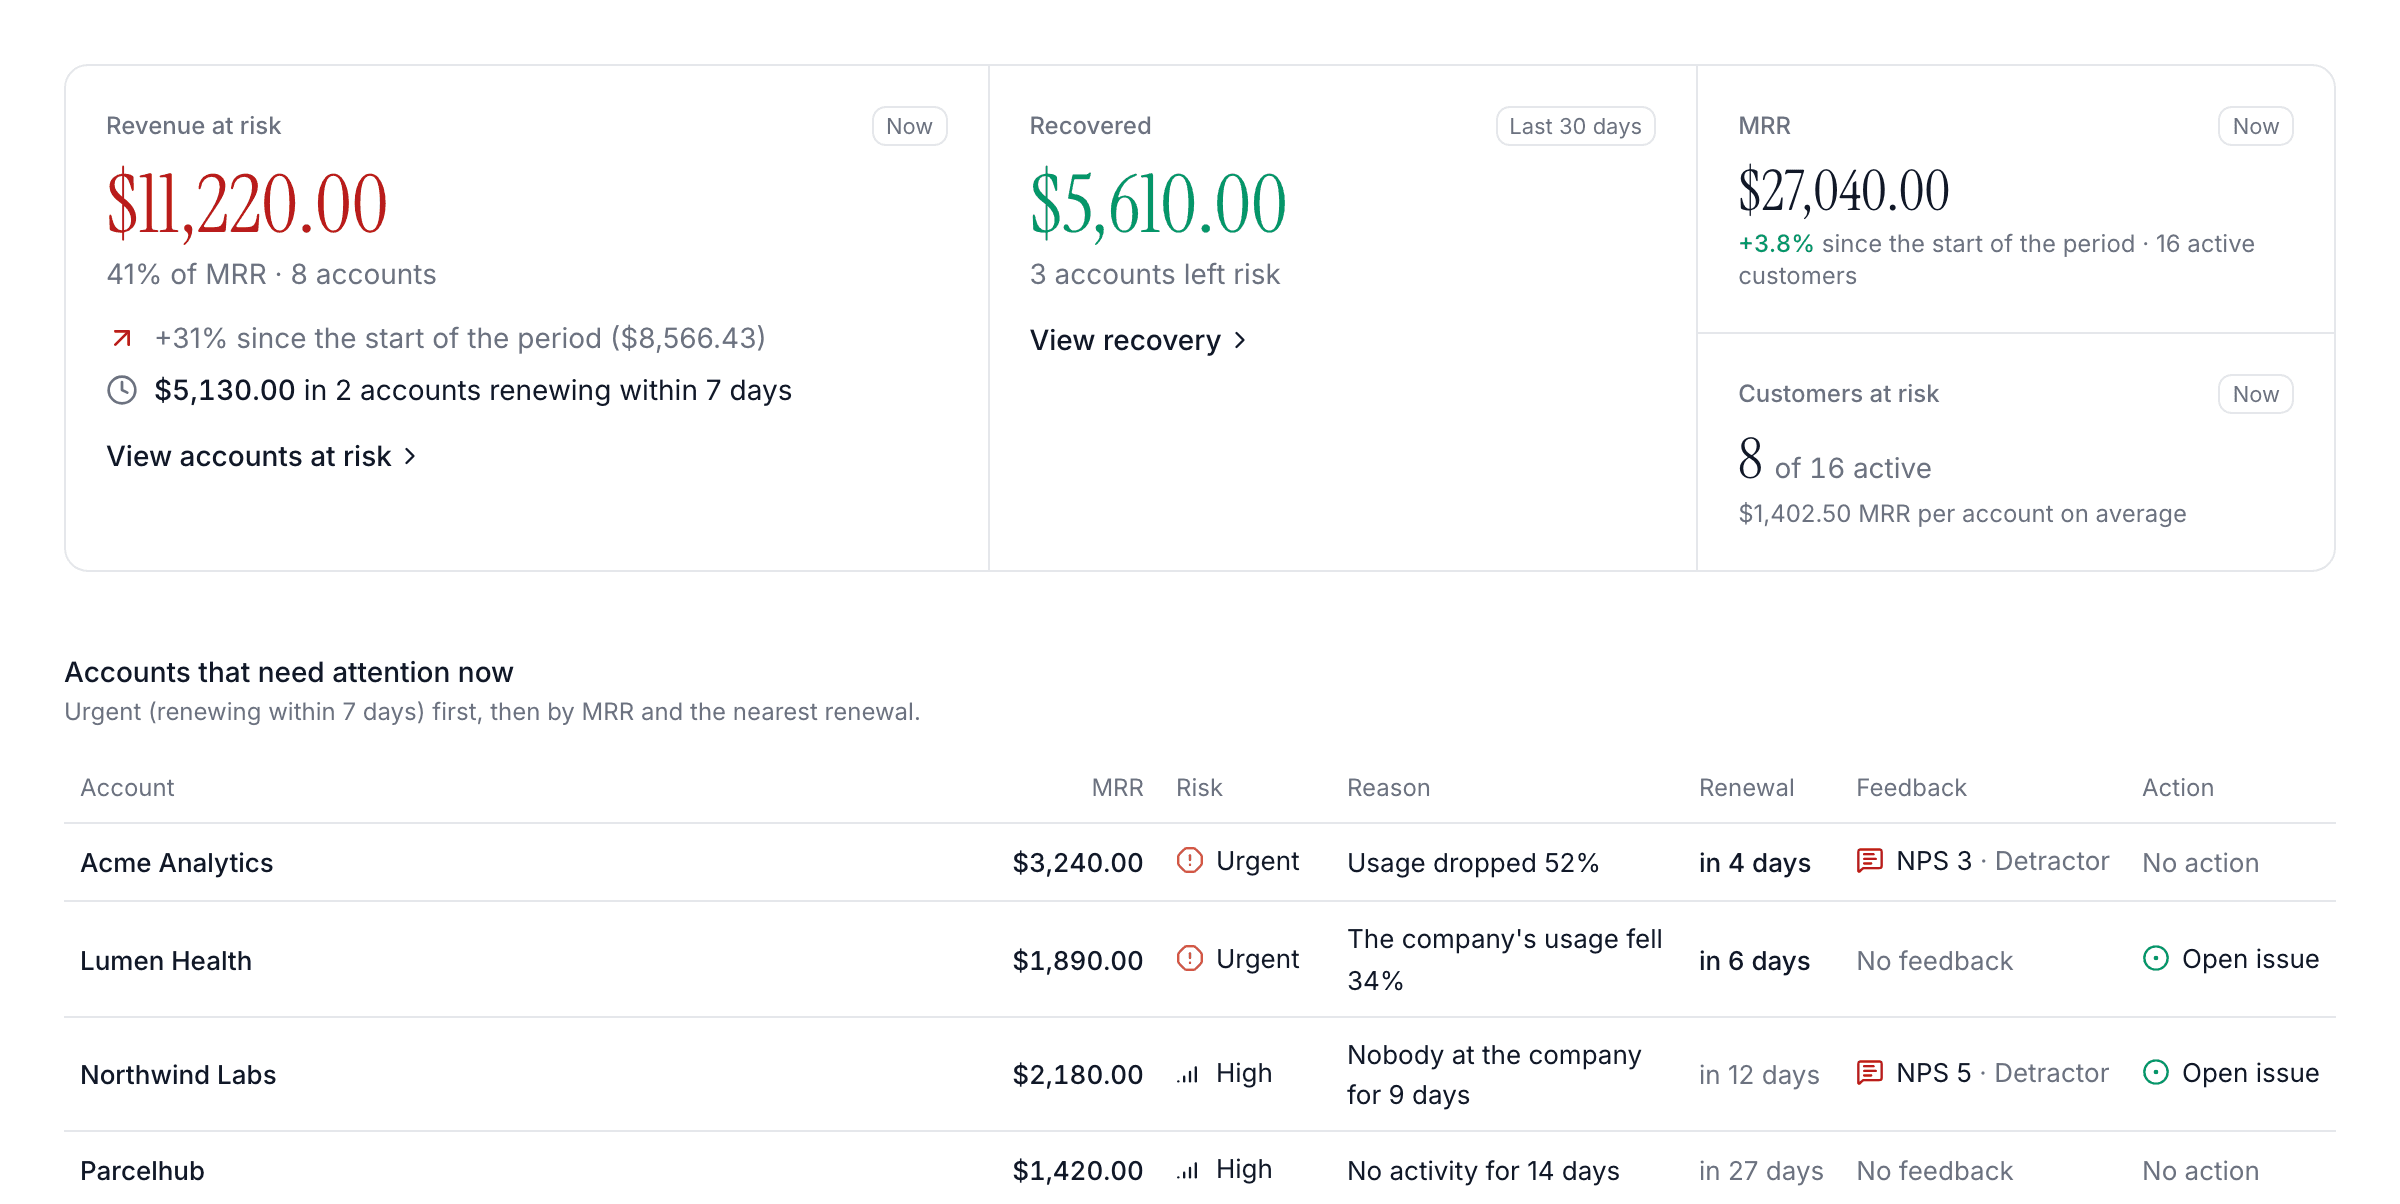Click No activity for 14 days reason
The width and height of the screenshot is (2400, 1204).
coord(1483,1171)
